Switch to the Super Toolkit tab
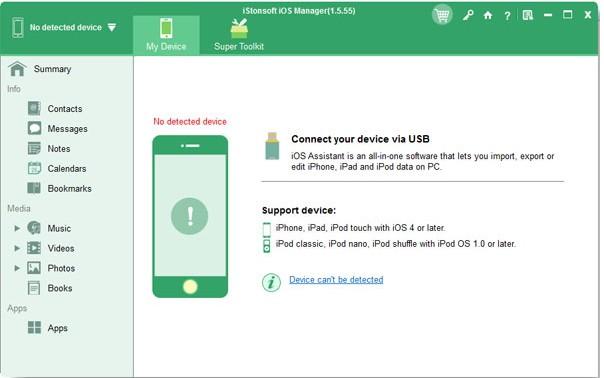This screenshot has width=604, height=378. 239,35
